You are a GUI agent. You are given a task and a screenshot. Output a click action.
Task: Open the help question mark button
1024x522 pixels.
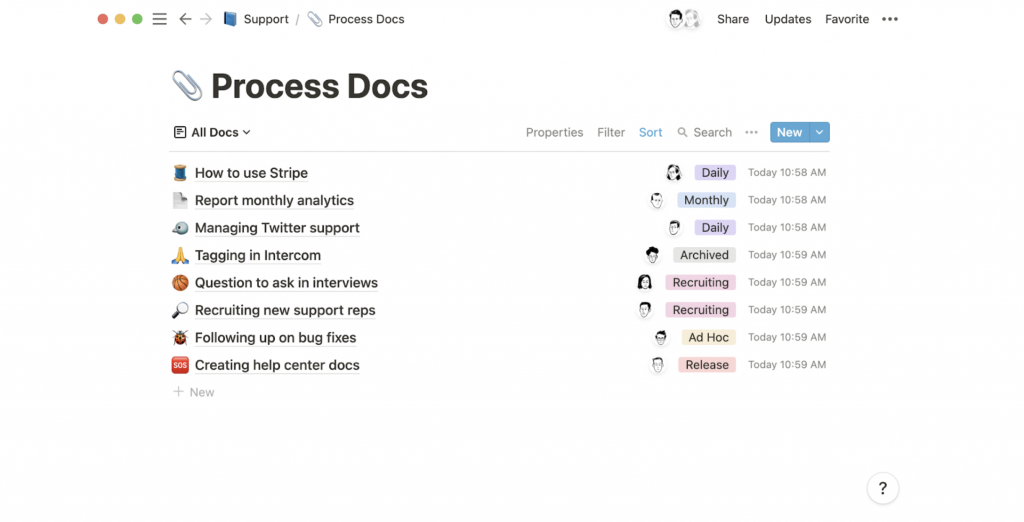883,488
